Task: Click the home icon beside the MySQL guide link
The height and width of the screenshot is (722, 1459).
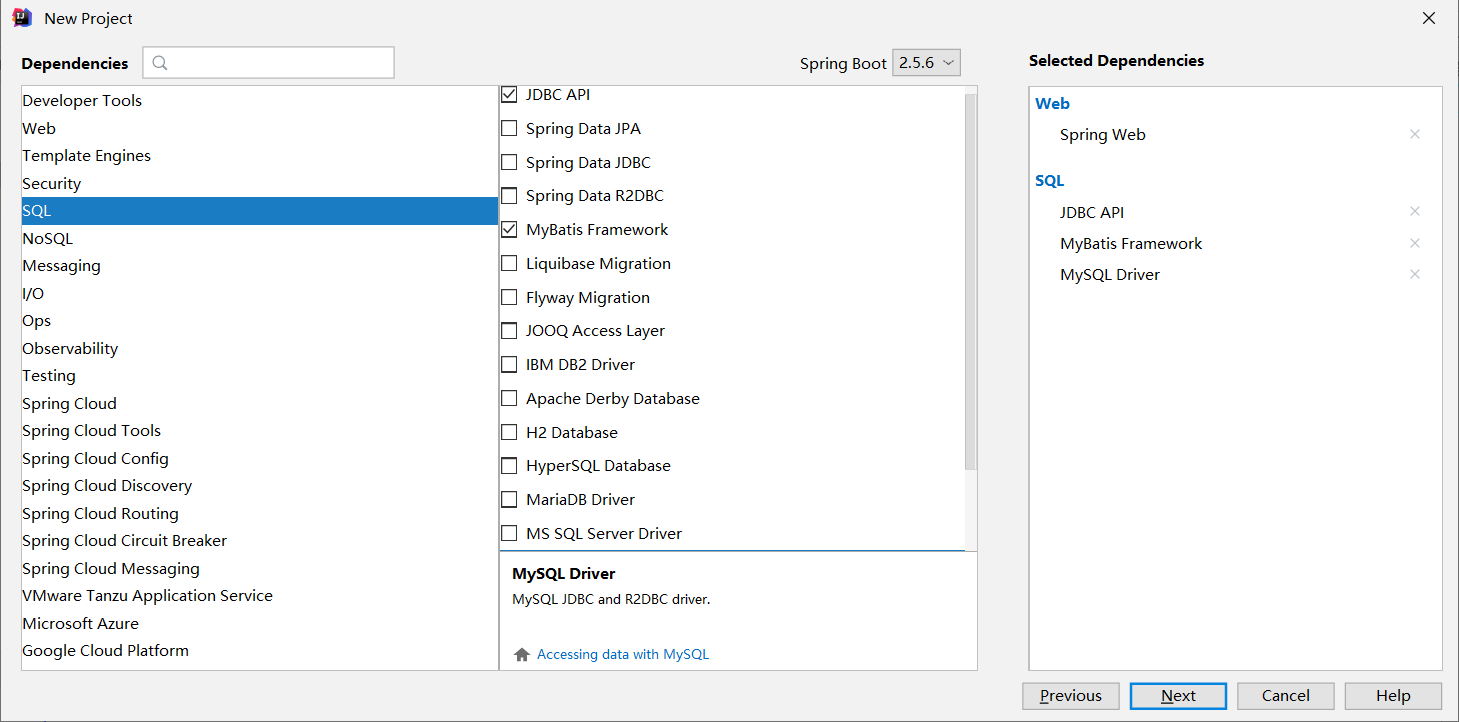Action: 521,653
